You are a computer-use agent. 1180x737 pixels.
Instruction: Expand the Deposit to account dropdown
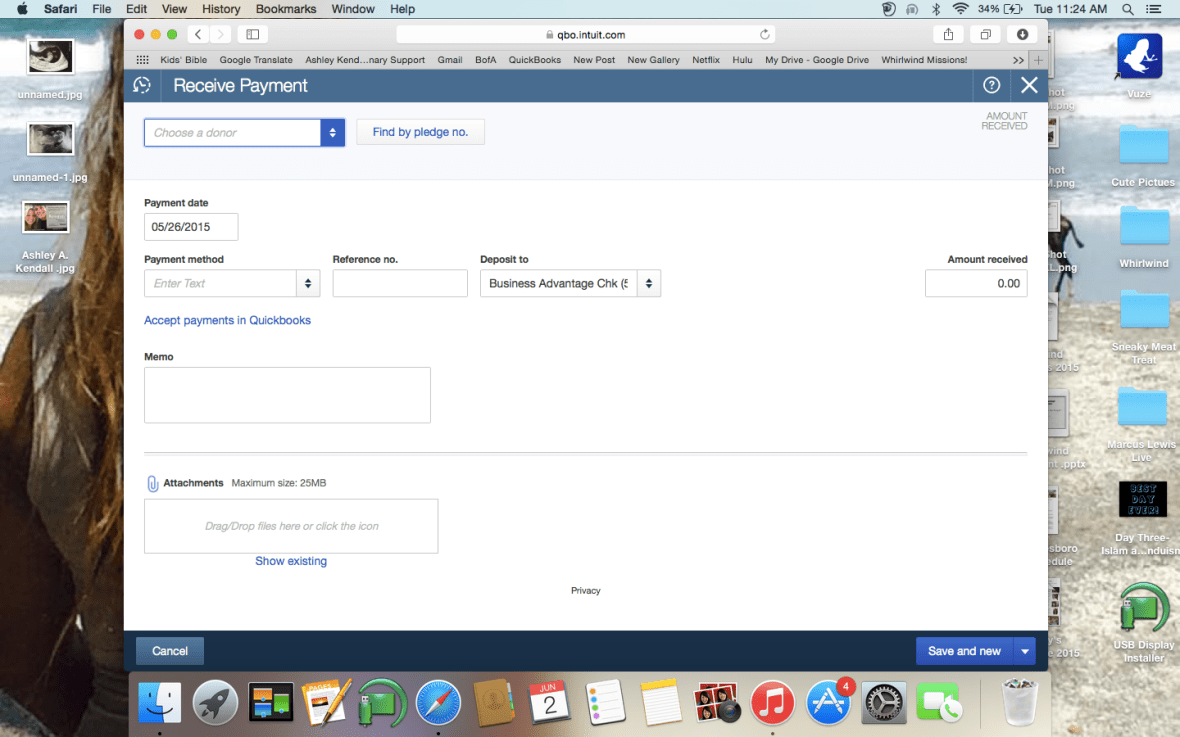[x=649, y=284]
